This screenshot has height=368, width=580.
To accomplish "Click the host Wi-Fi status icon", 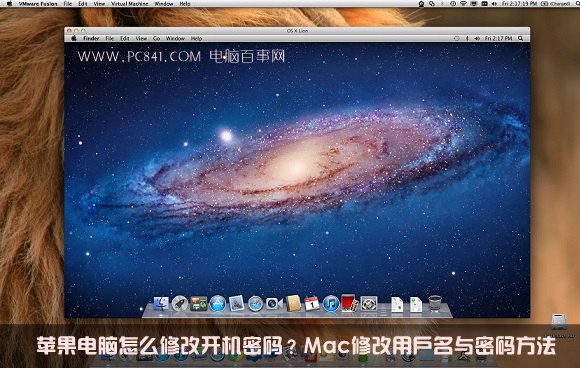I will point(463,4).
